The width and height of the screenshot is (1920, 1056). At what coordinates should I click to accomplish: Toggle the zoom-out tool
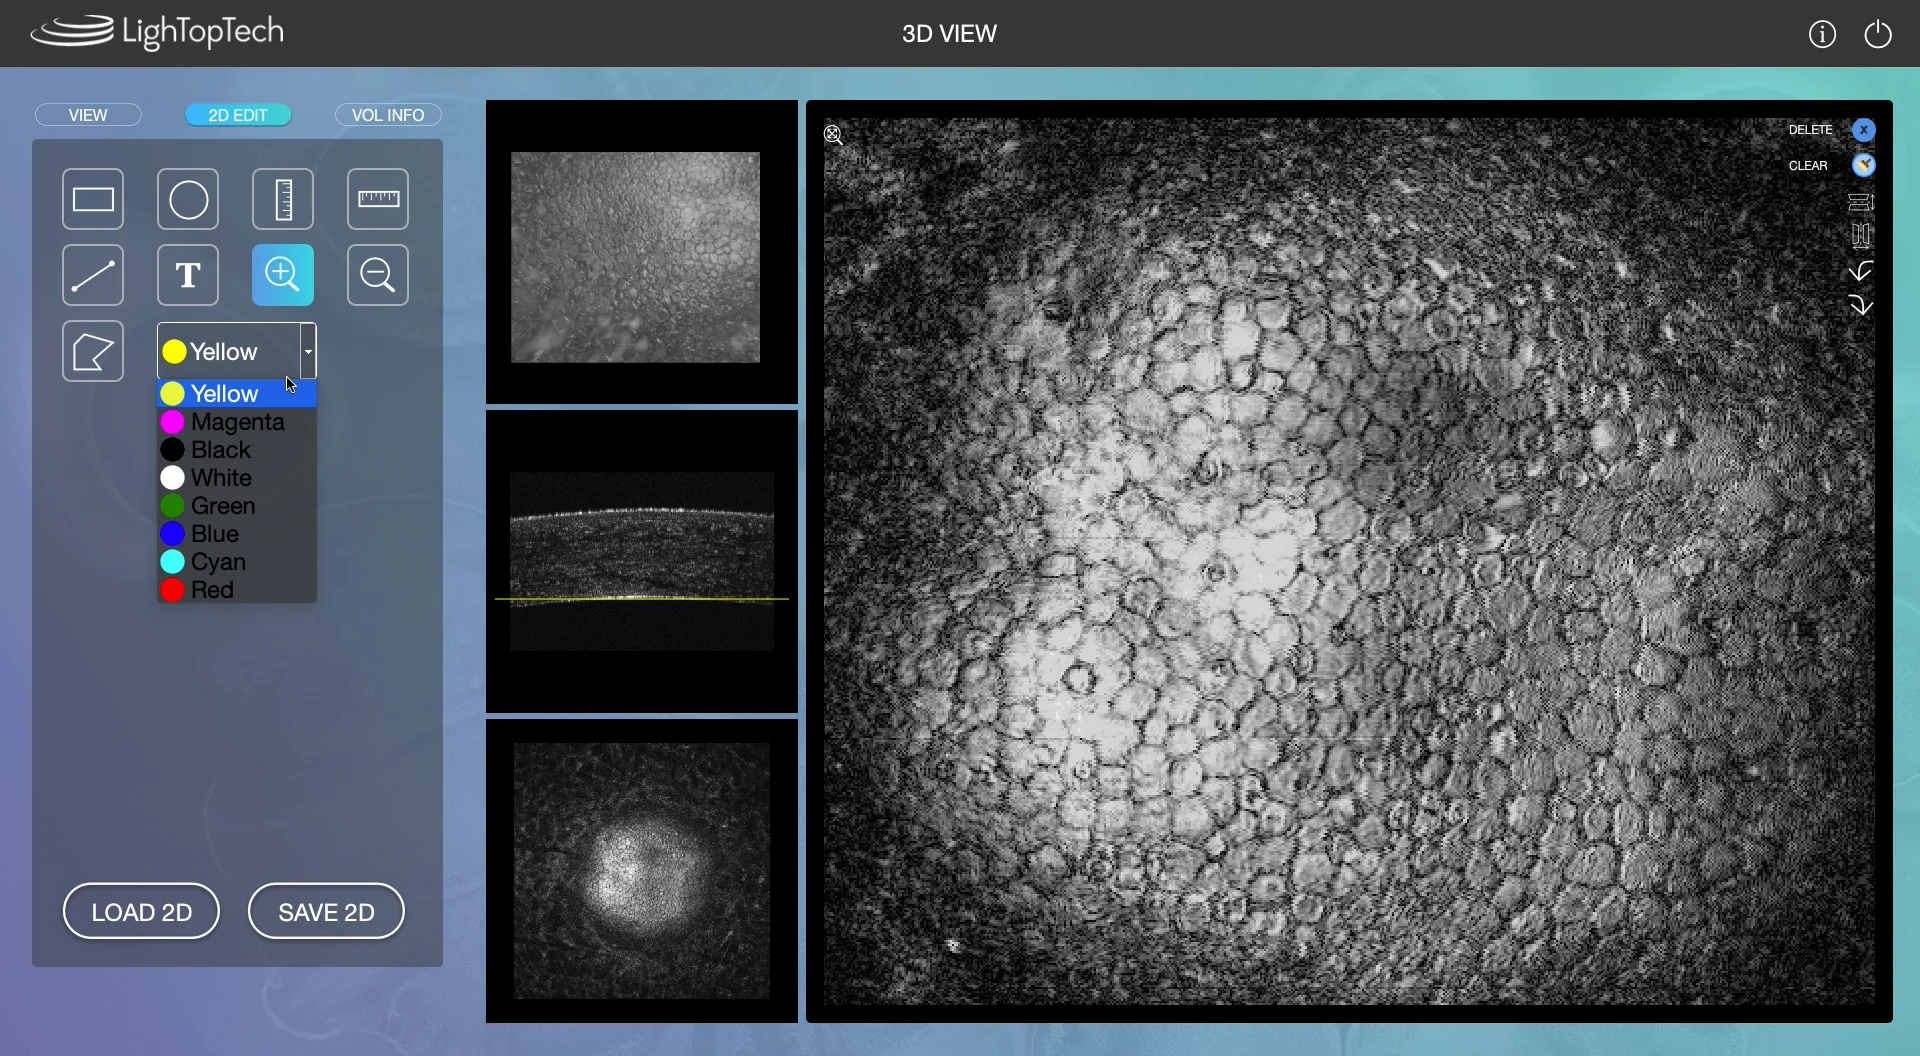point(377,275)
